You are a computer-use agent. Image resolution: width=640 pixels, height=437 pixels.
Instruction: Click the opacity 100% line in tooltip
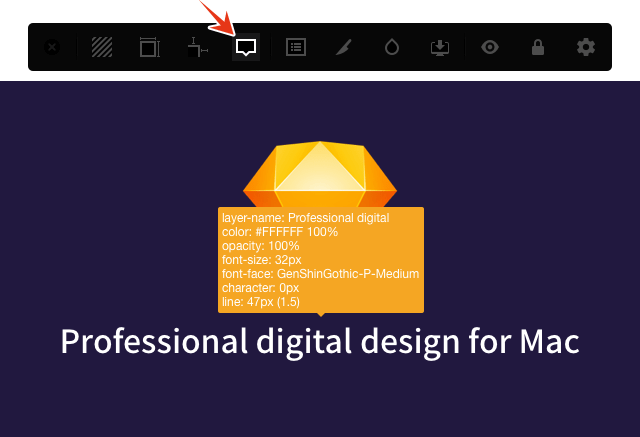tap(260, 245)
